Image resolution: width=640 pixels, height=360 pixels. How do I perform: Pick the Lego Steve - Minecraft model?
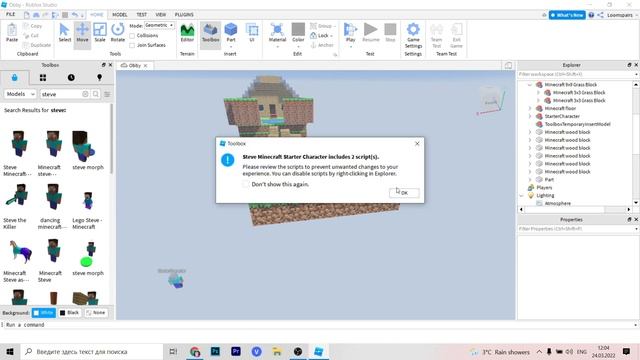(88, 200)
